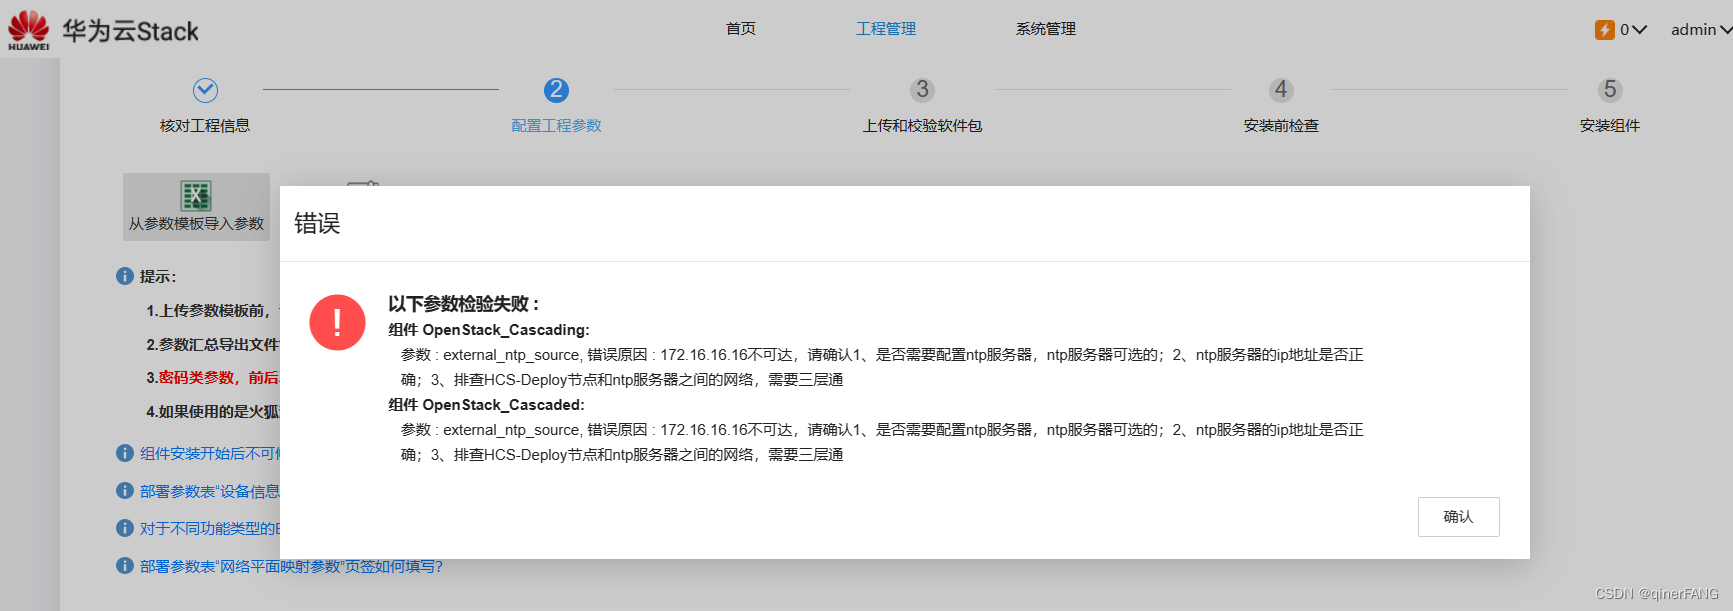Click hint line 4.如果使用的是火狐

click(213, 412)
